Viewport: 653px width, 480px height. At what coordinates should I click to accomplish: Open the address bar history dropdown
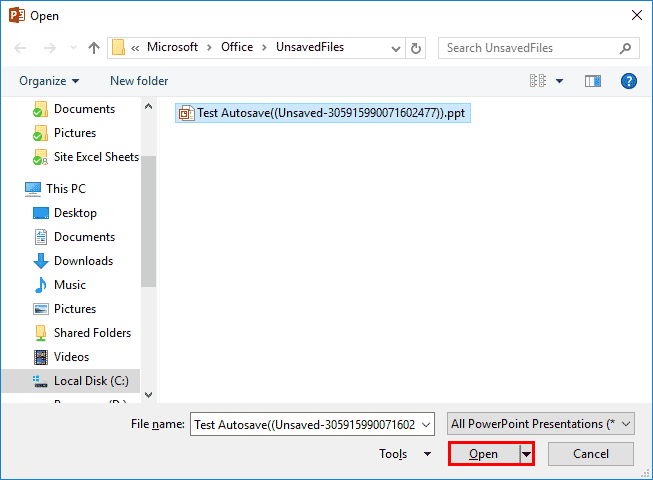(x=396, y=49)
